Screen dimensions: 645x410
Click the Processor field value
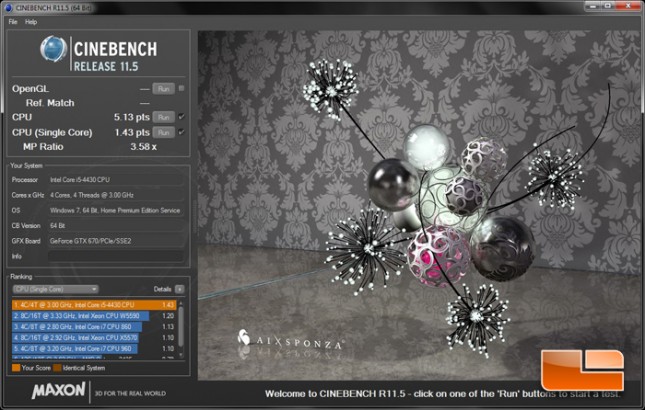(x=116, y=180)
